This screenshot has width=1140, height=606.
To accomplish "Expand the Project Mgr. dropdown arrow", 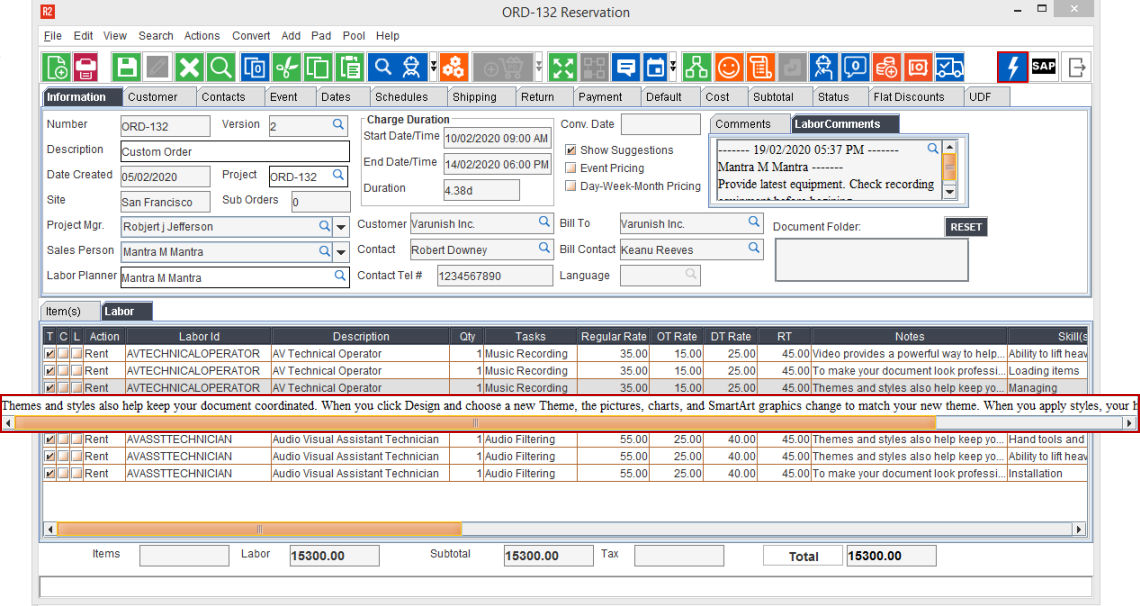I will 342,227.
